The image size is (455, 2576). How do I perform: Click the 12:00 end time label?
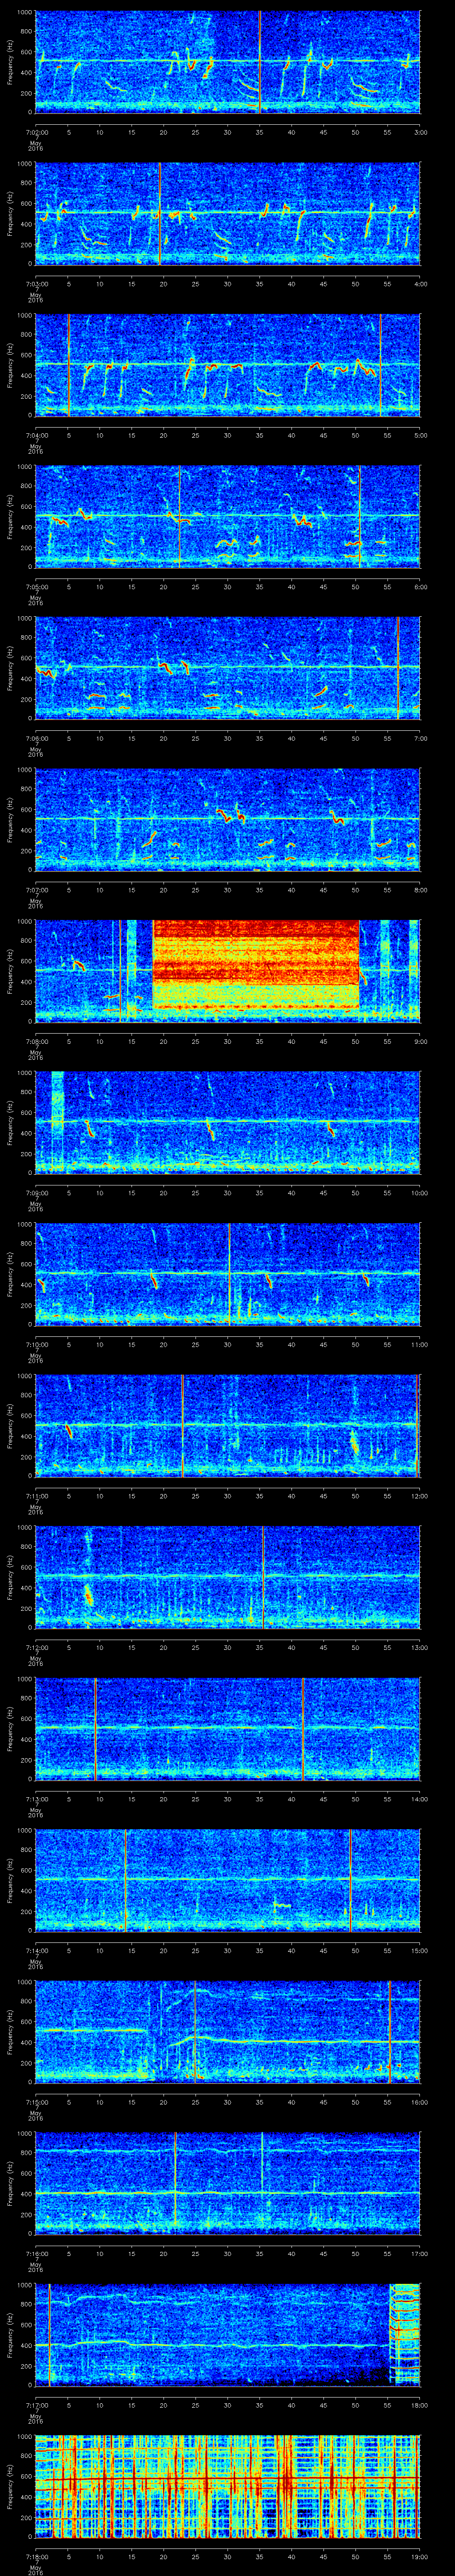[x=419, y=1496]
